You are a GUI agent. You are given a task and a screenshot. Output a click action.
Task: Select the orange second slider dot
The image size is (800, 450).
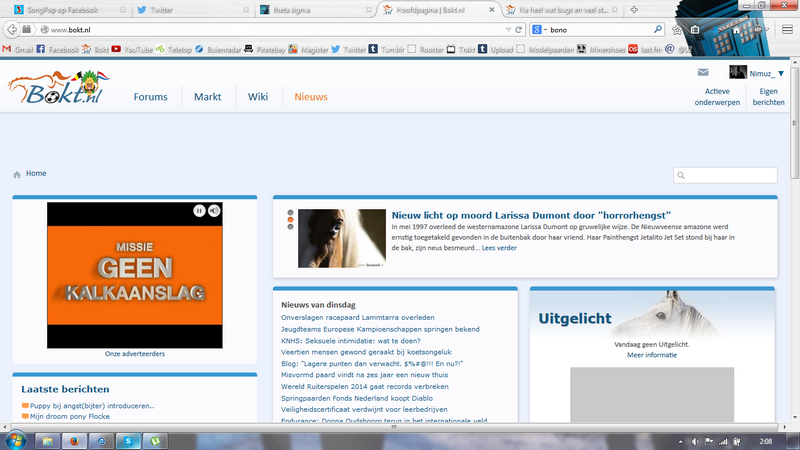coord(290,220)
